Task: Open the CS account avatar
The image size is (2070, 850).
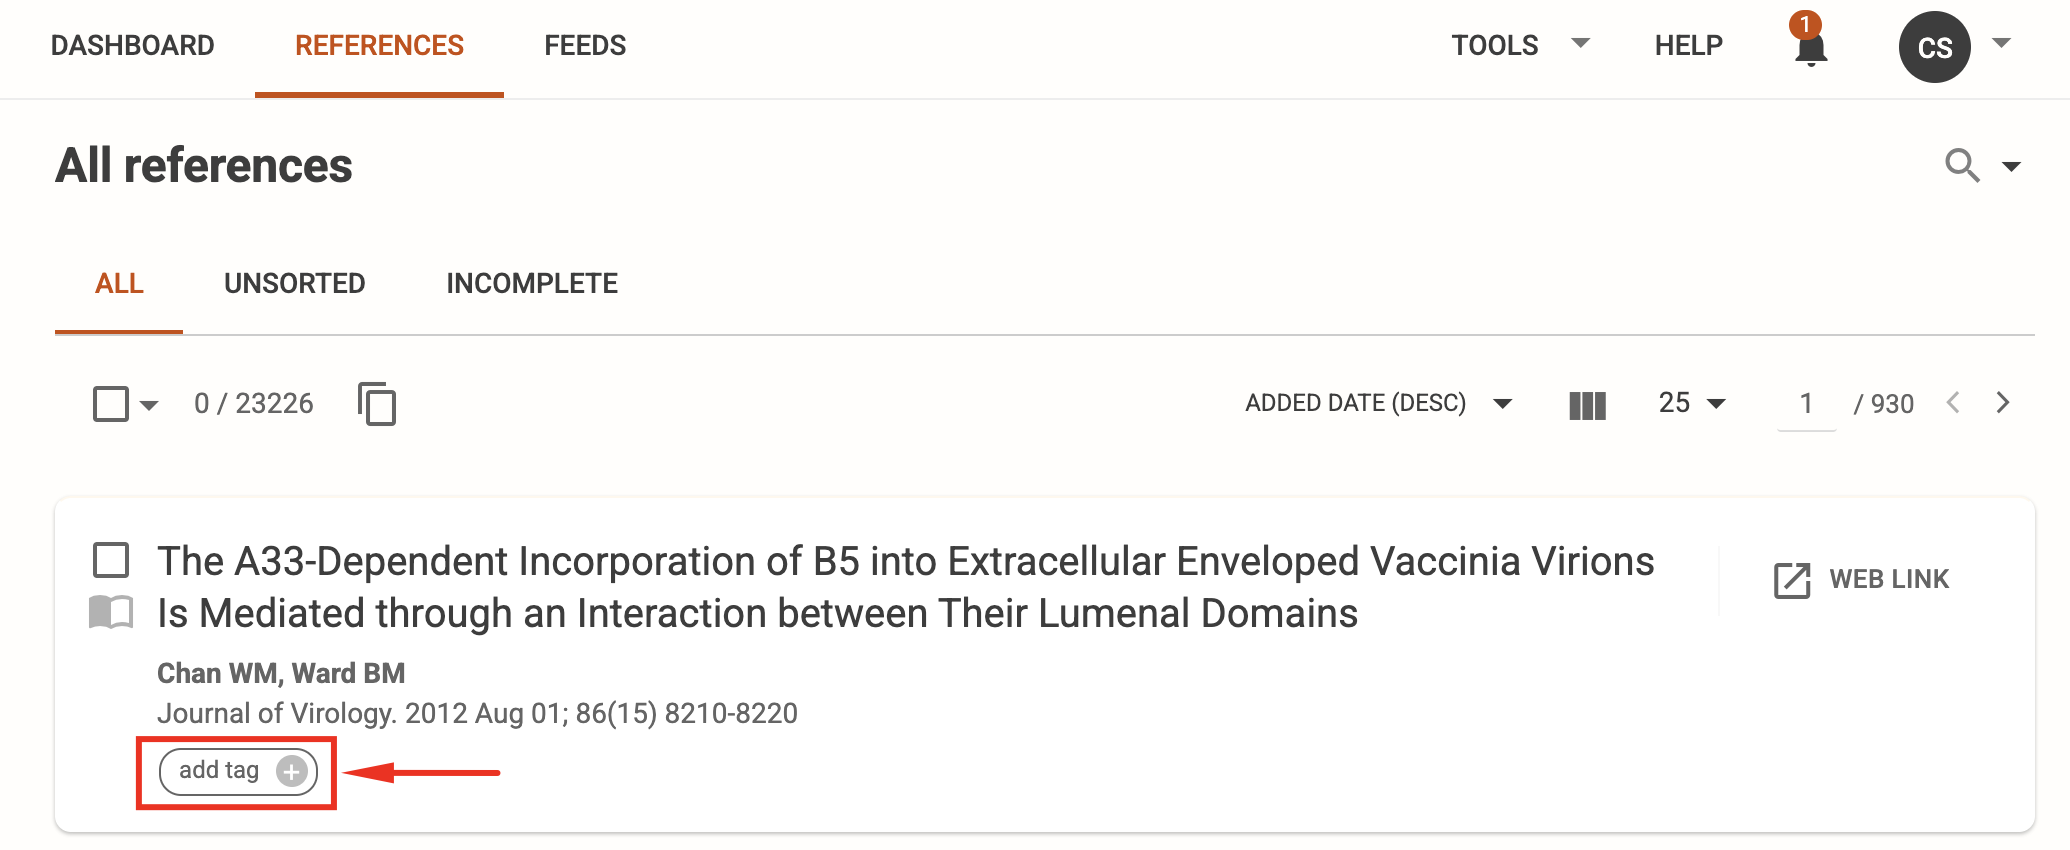Action: (x=1934, y=46)
